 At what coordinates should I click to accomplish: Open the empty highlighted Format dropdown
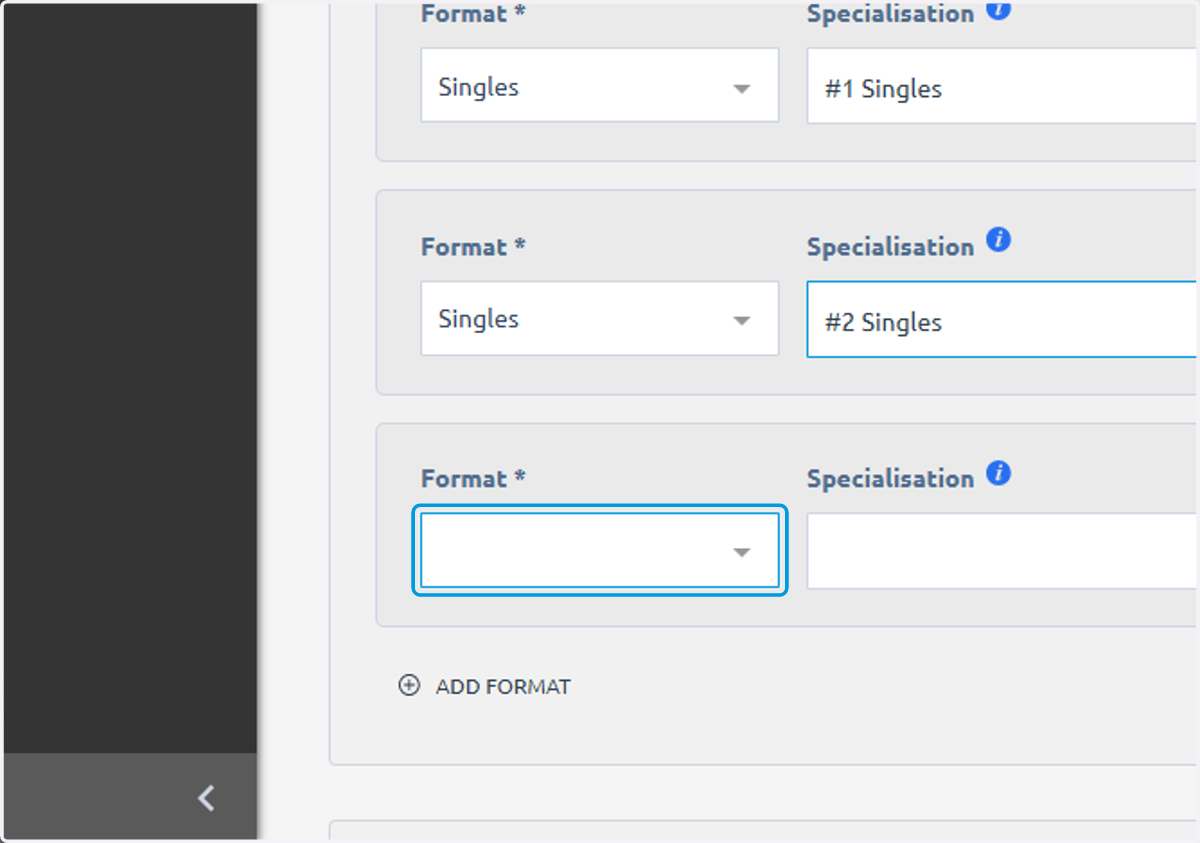click(599, 551)
